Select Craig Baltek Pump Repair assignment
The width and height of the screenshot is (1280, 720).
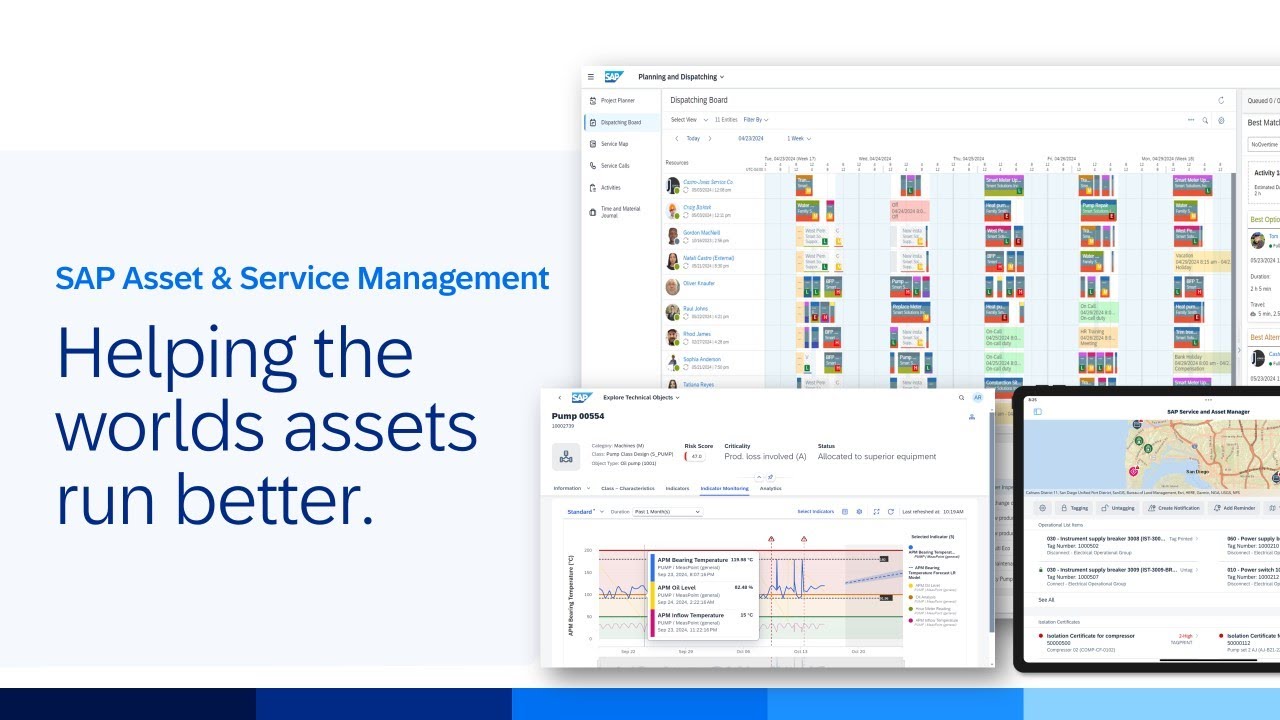[1098, 211]
